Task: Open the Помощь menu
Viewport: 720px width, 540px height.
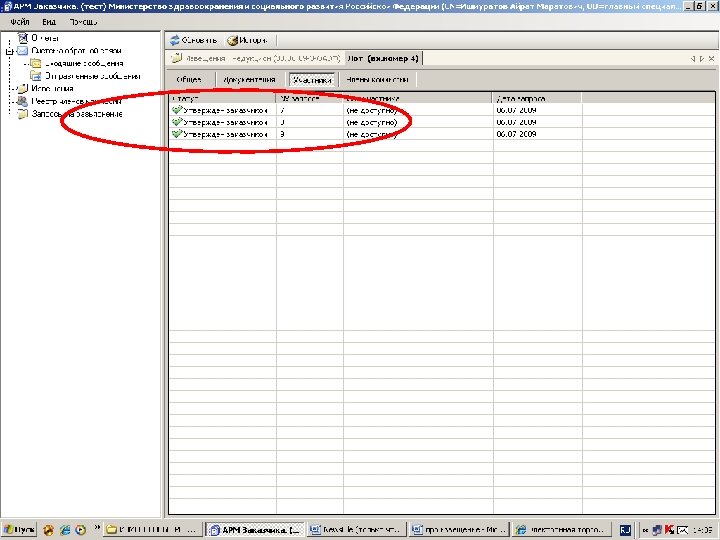Action: [84, 22]
